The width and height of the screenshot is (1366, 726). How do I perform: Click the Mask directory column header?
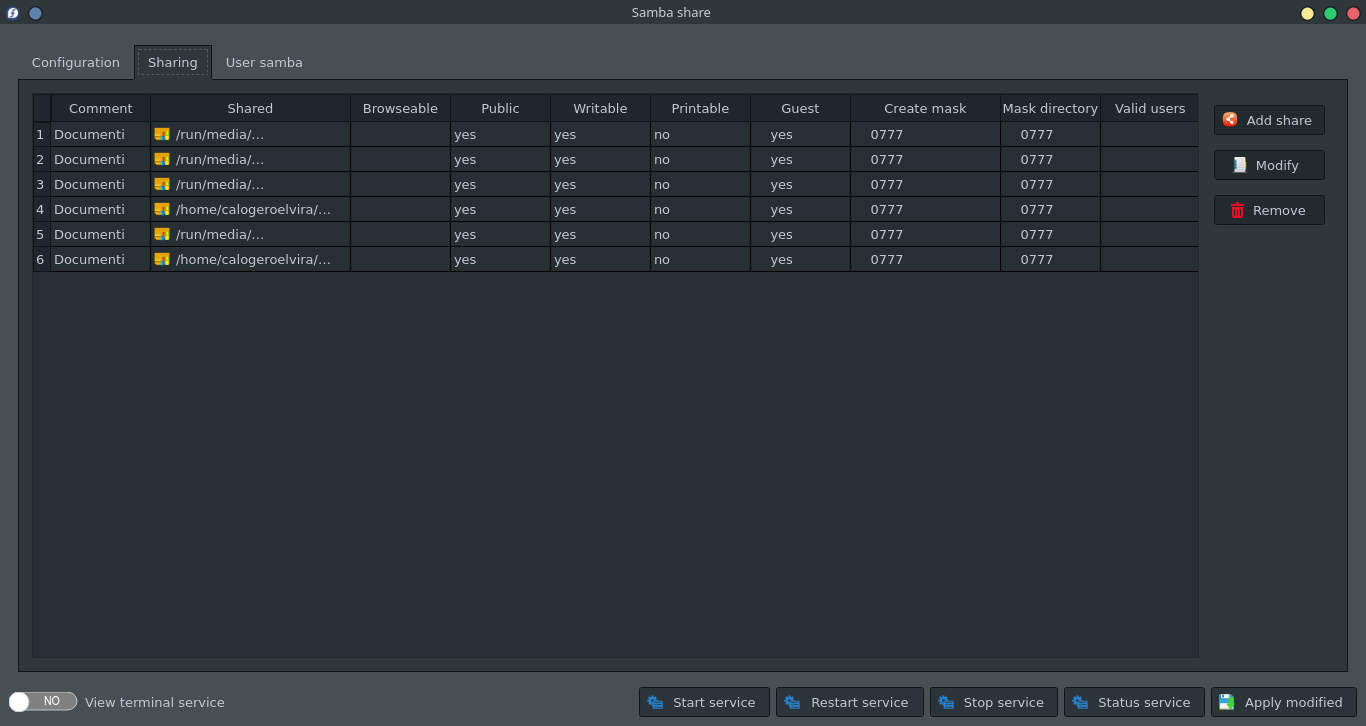[x=1050, y=108]
